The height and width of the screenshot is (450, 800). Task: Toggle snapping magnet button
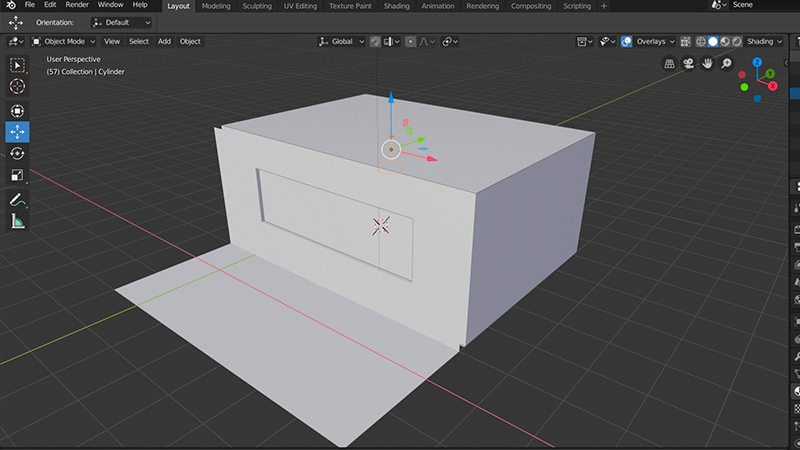[x=375, y=41]
